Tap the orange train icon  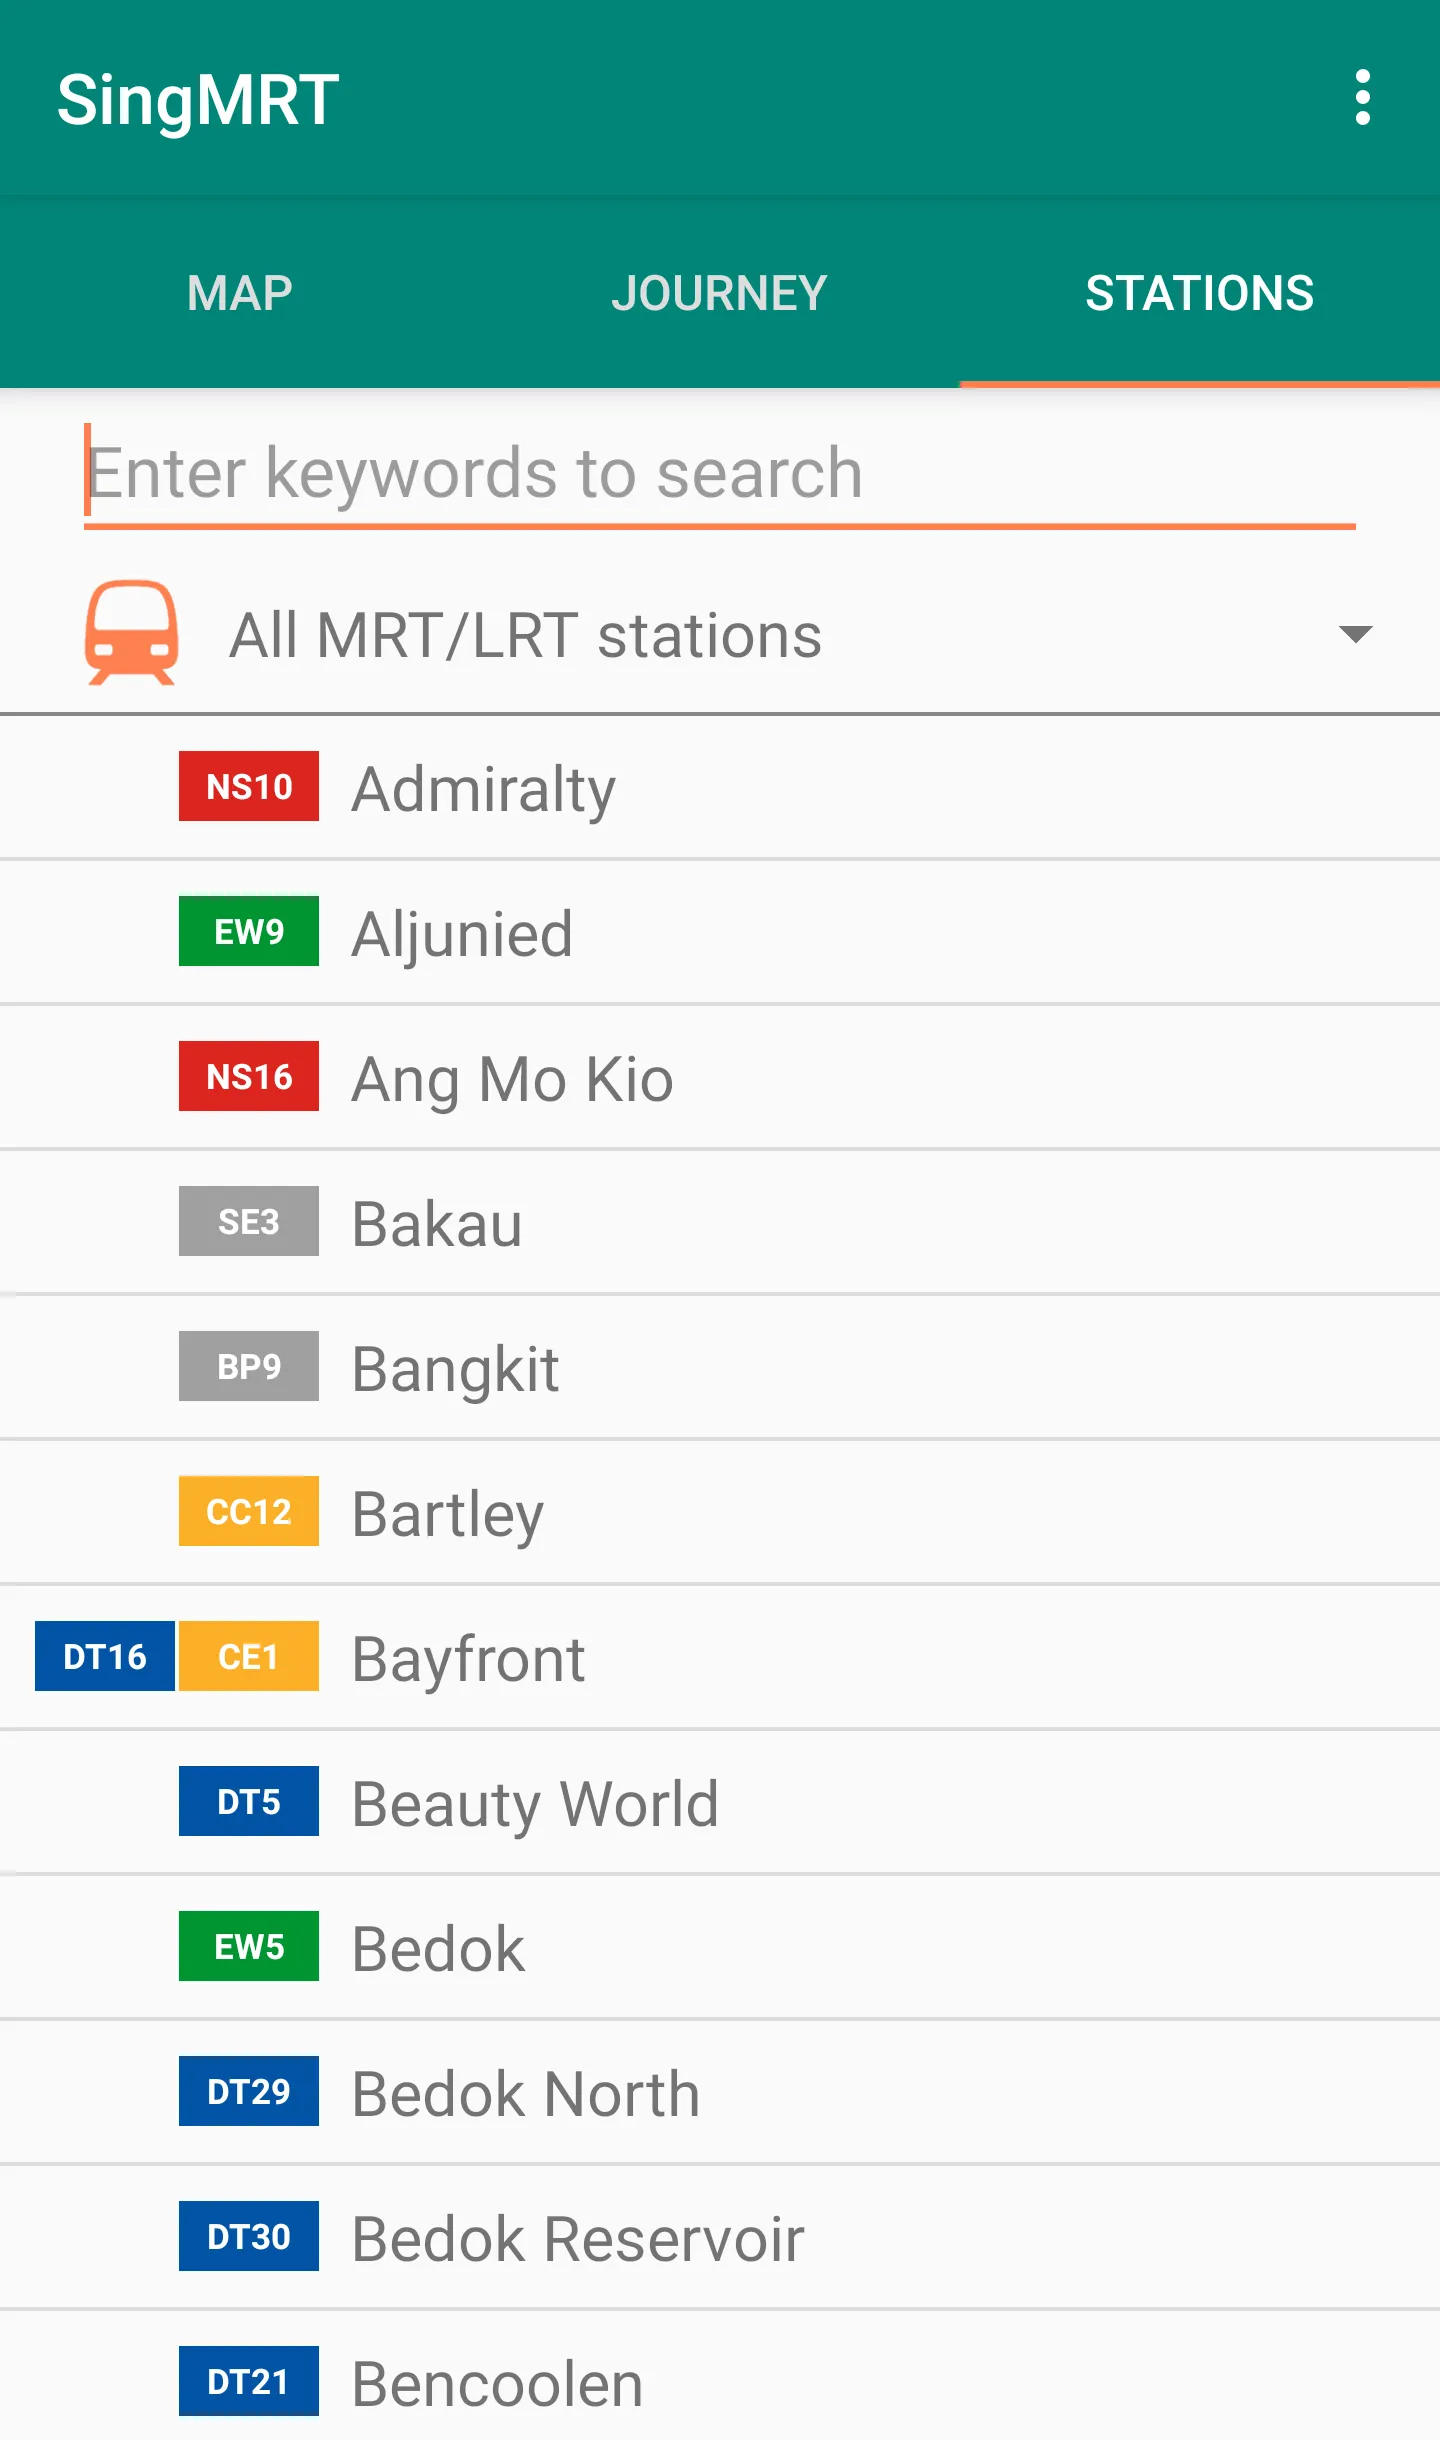(x=132, y=633)
